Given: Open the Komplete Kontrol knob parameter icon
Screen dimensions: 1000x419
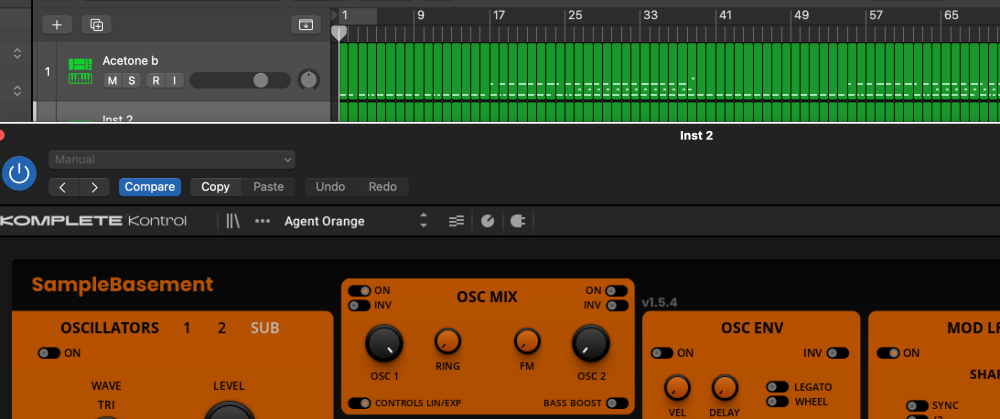Looking at the screenshot, I should click(x=487, y=221).
